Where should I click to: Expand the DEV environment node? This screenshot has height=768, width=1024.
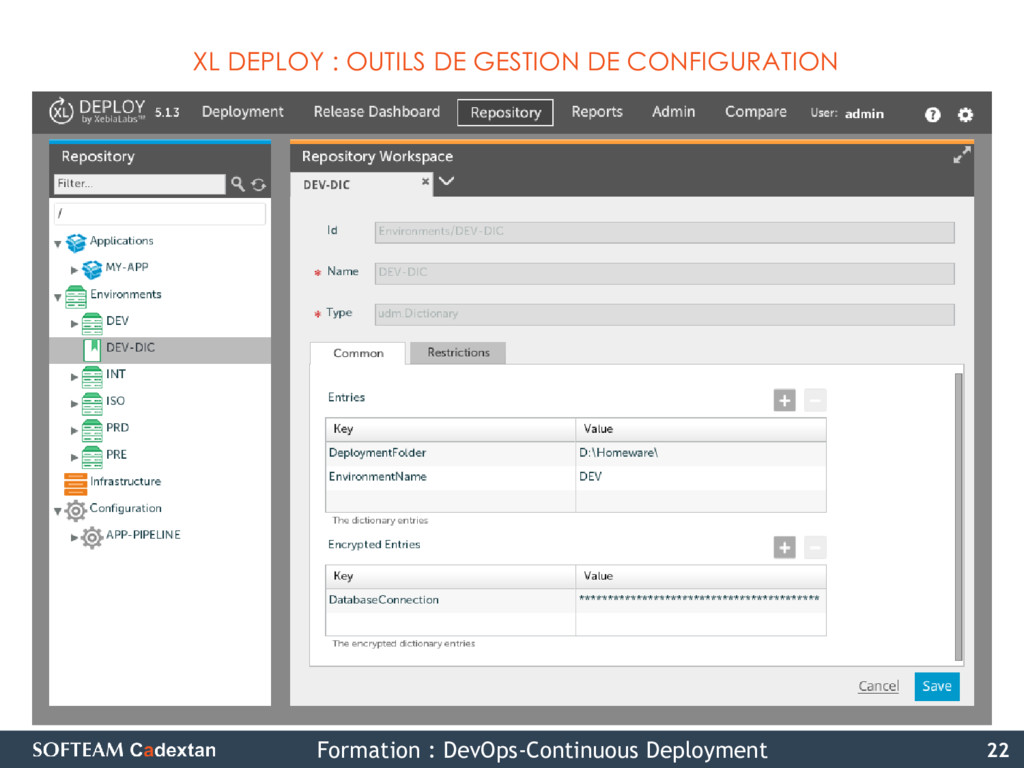click(x=74, y=323)
